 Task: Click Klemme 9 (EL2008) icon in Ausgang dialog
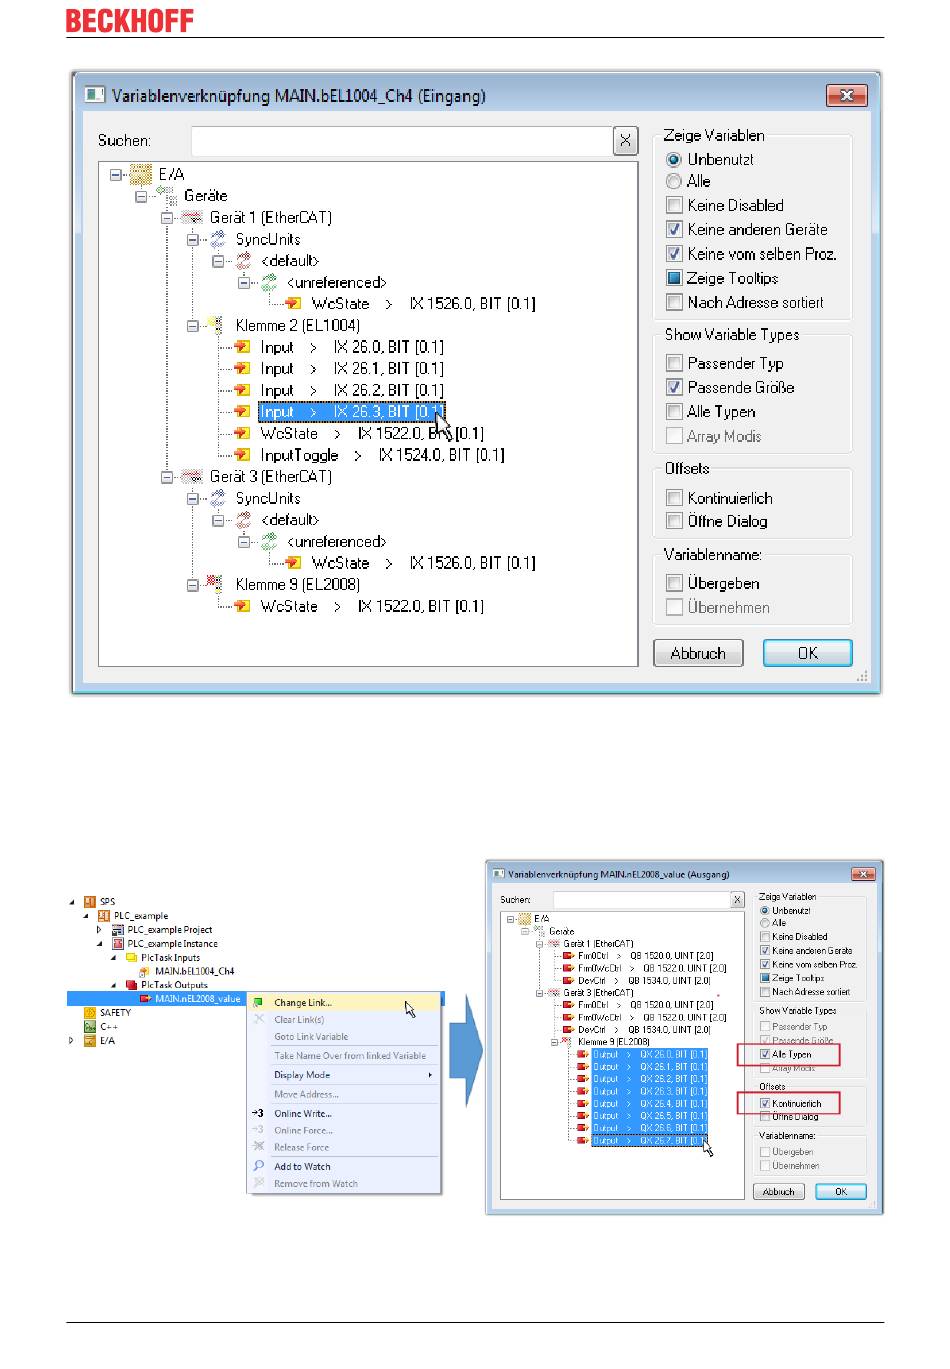(x=568, y=1042)
